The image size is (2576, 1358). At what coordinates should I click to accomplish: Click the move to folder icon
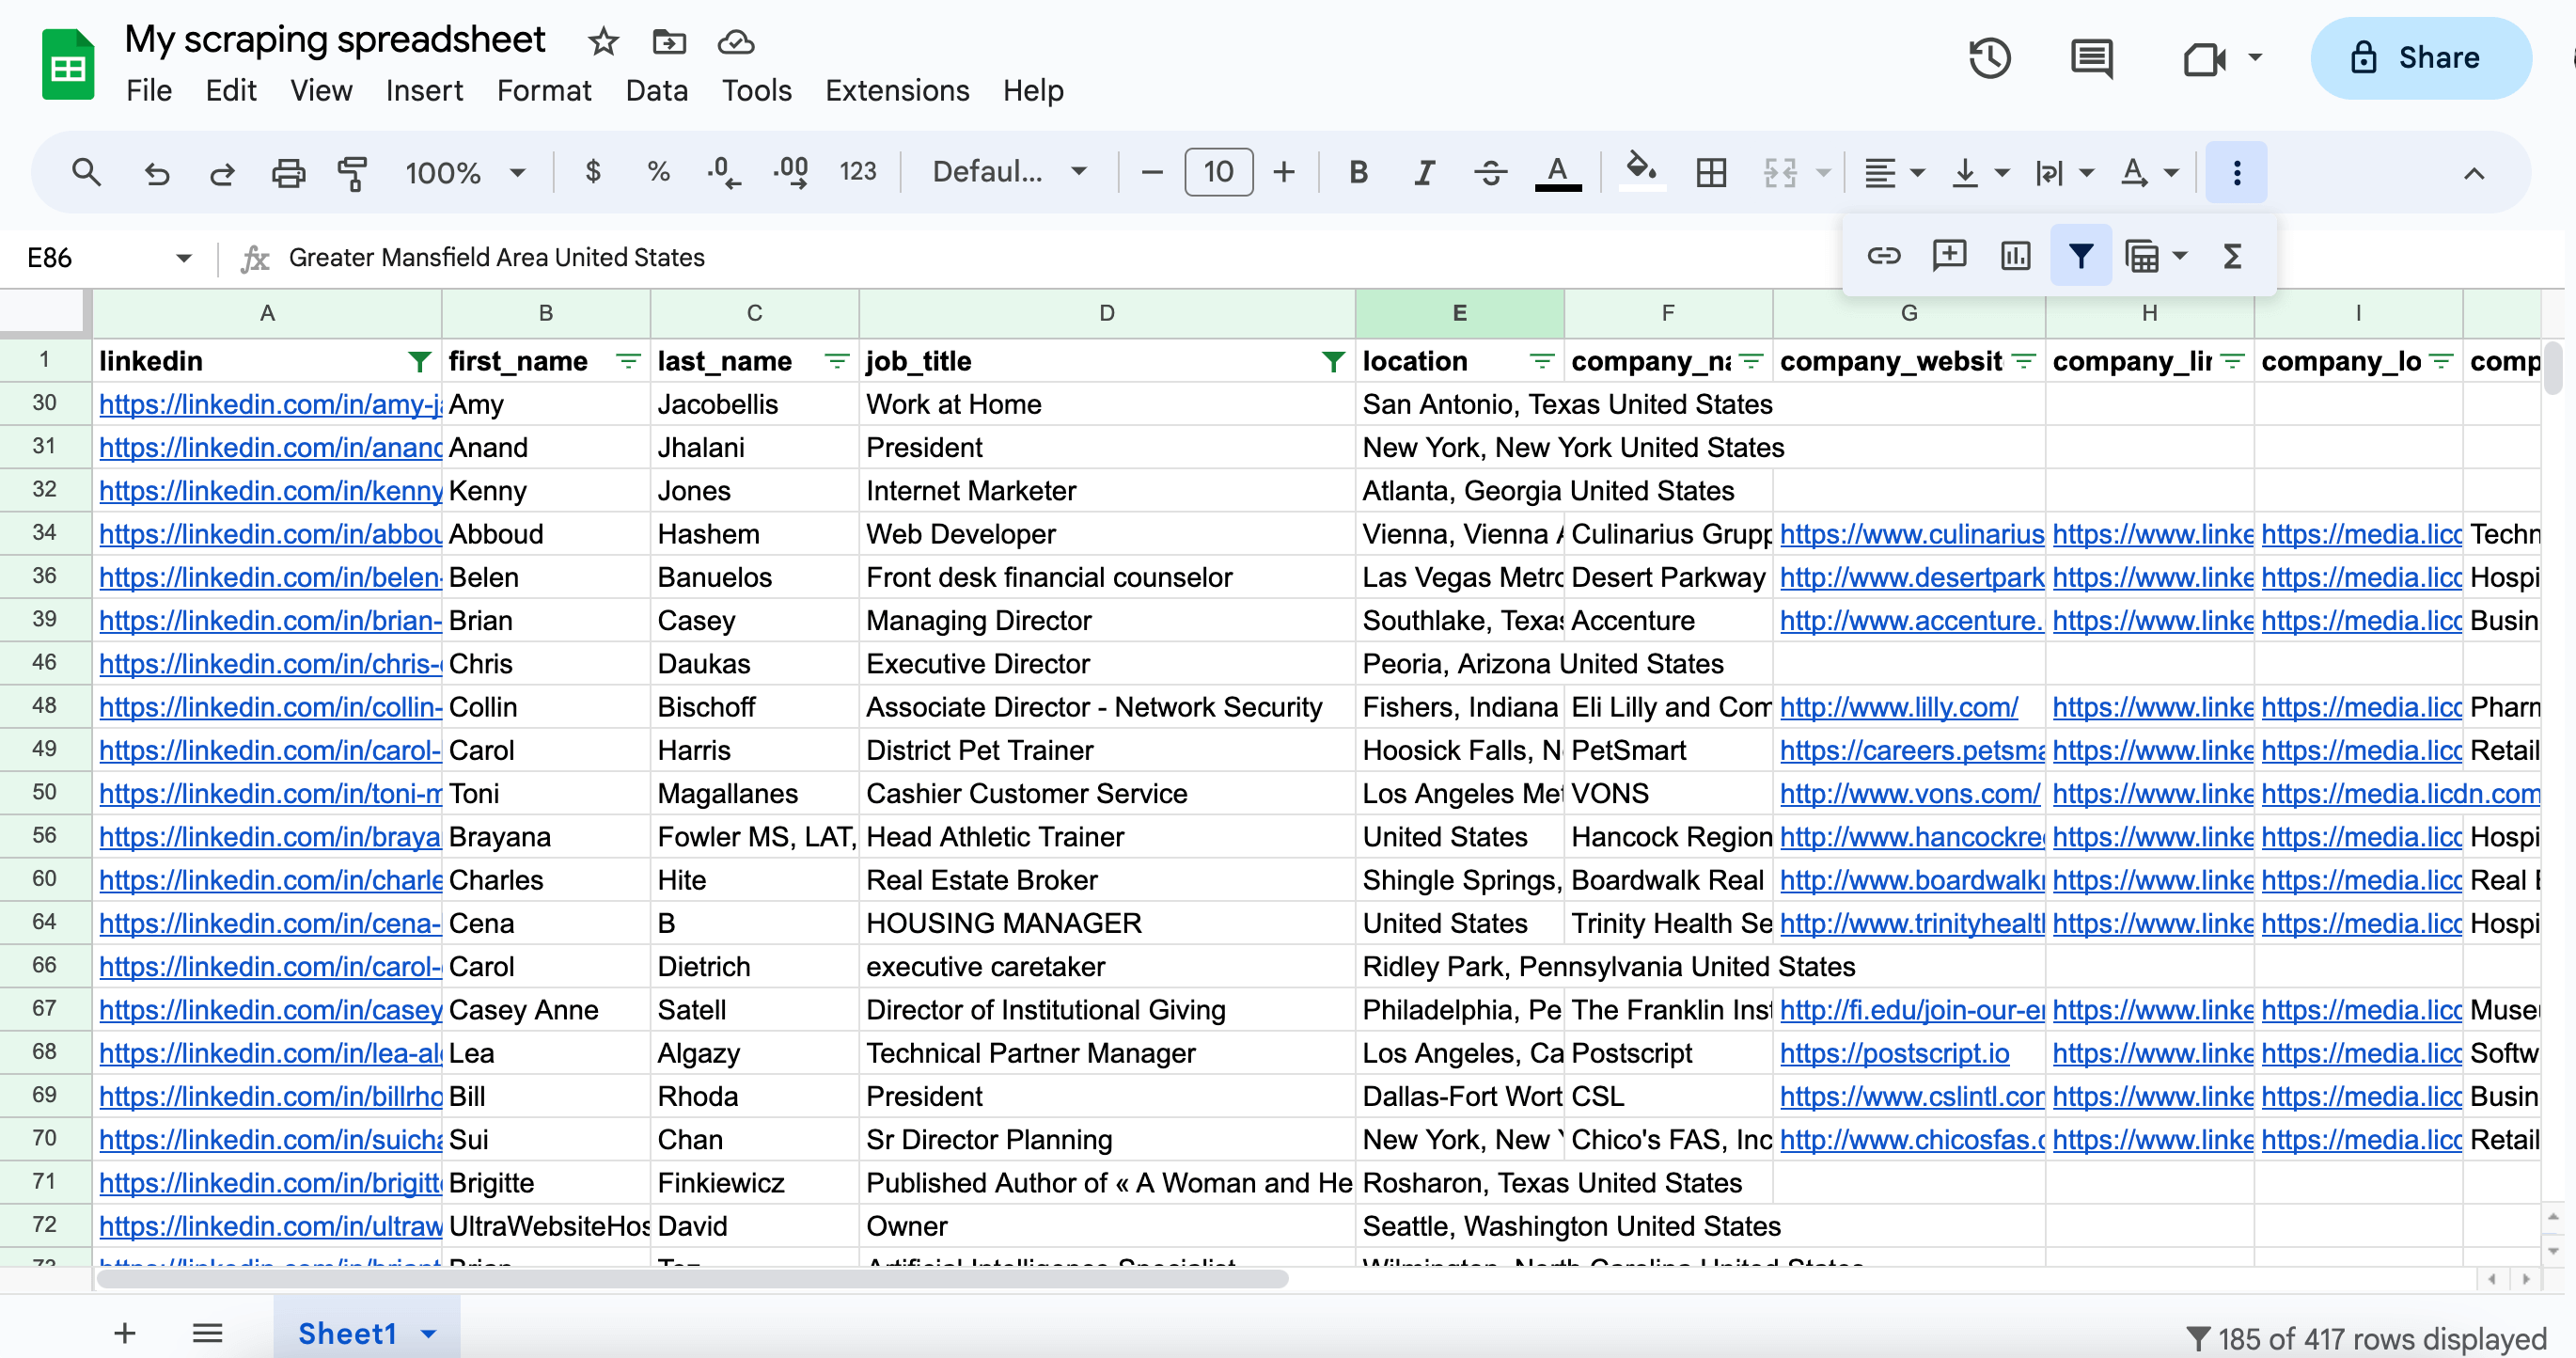(669, 42)
